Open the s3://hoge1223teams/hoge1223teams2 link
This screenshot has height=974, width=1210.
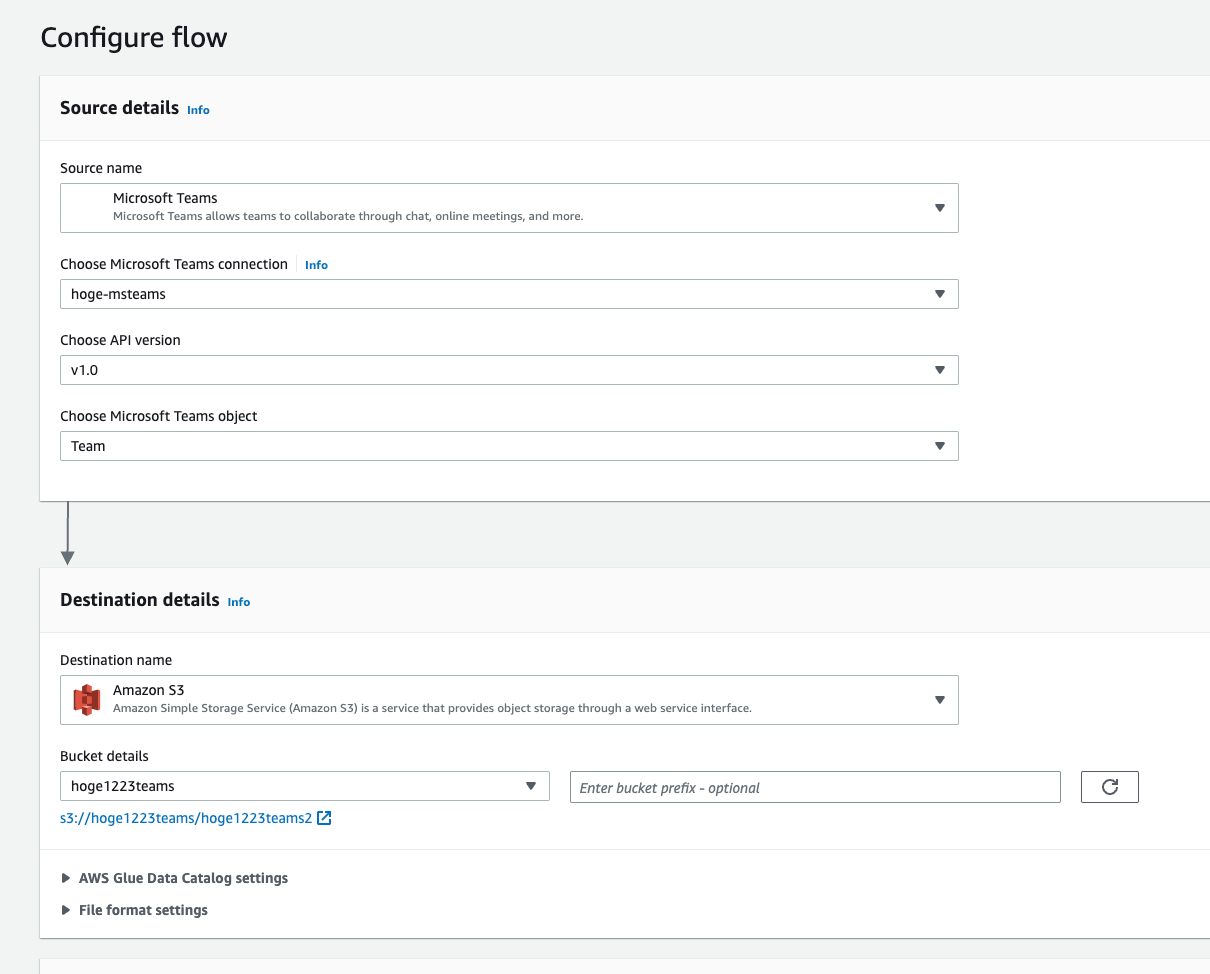point(186,817)
